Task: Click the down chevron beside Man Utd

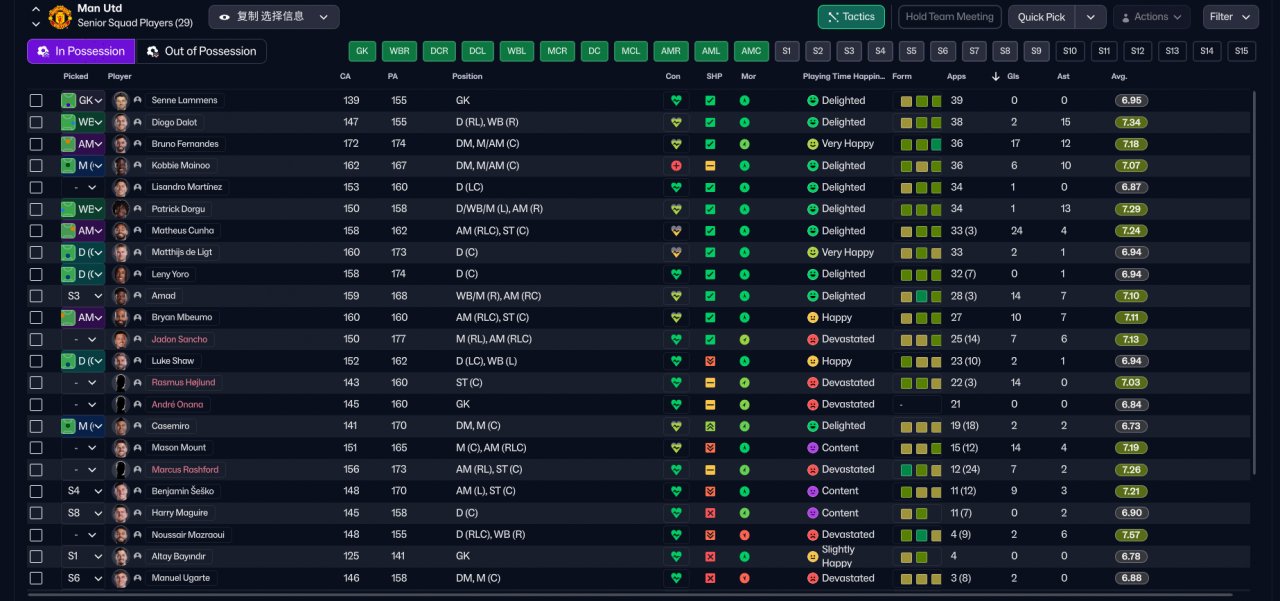Action: tap(37, 23)
